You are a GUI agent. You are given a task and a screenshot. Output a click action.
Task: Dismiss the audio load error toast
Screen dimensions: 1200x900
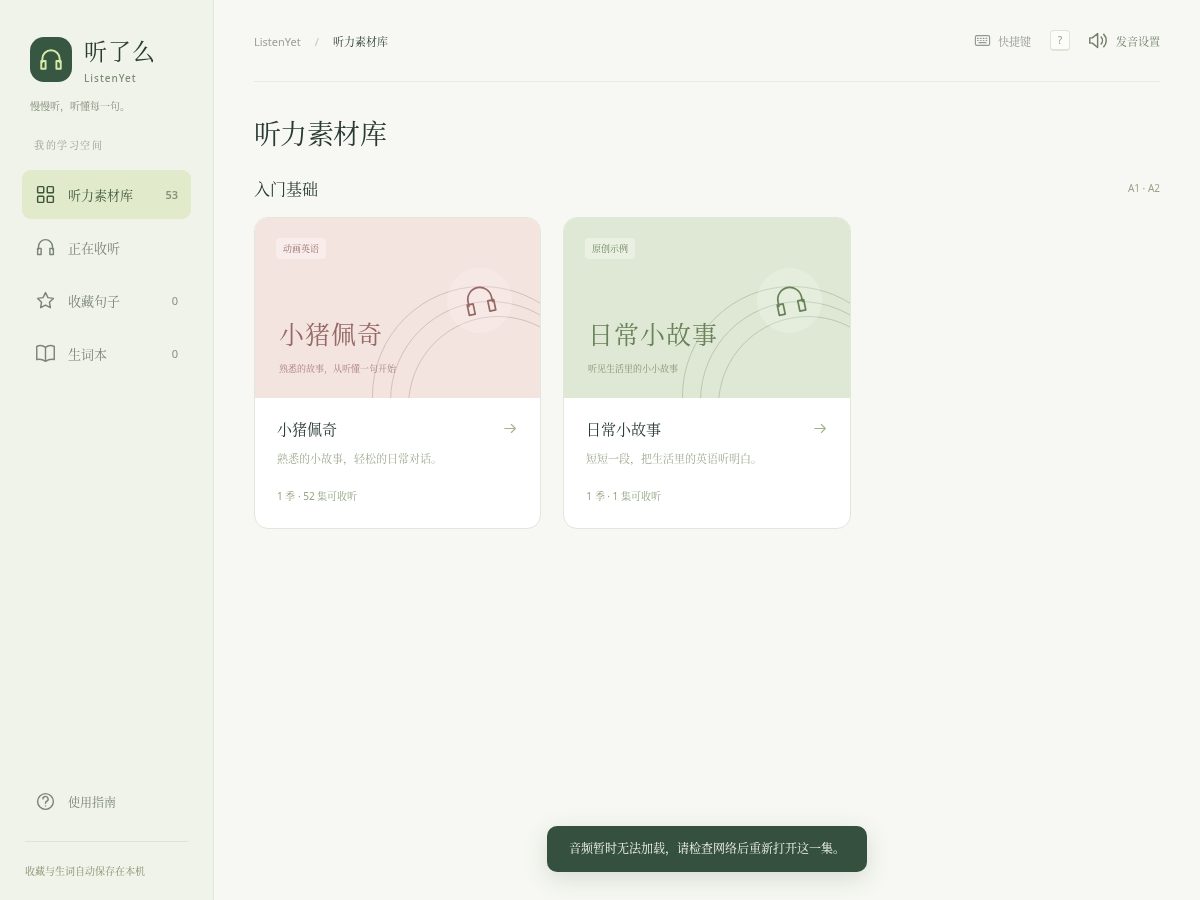(707, 849)
